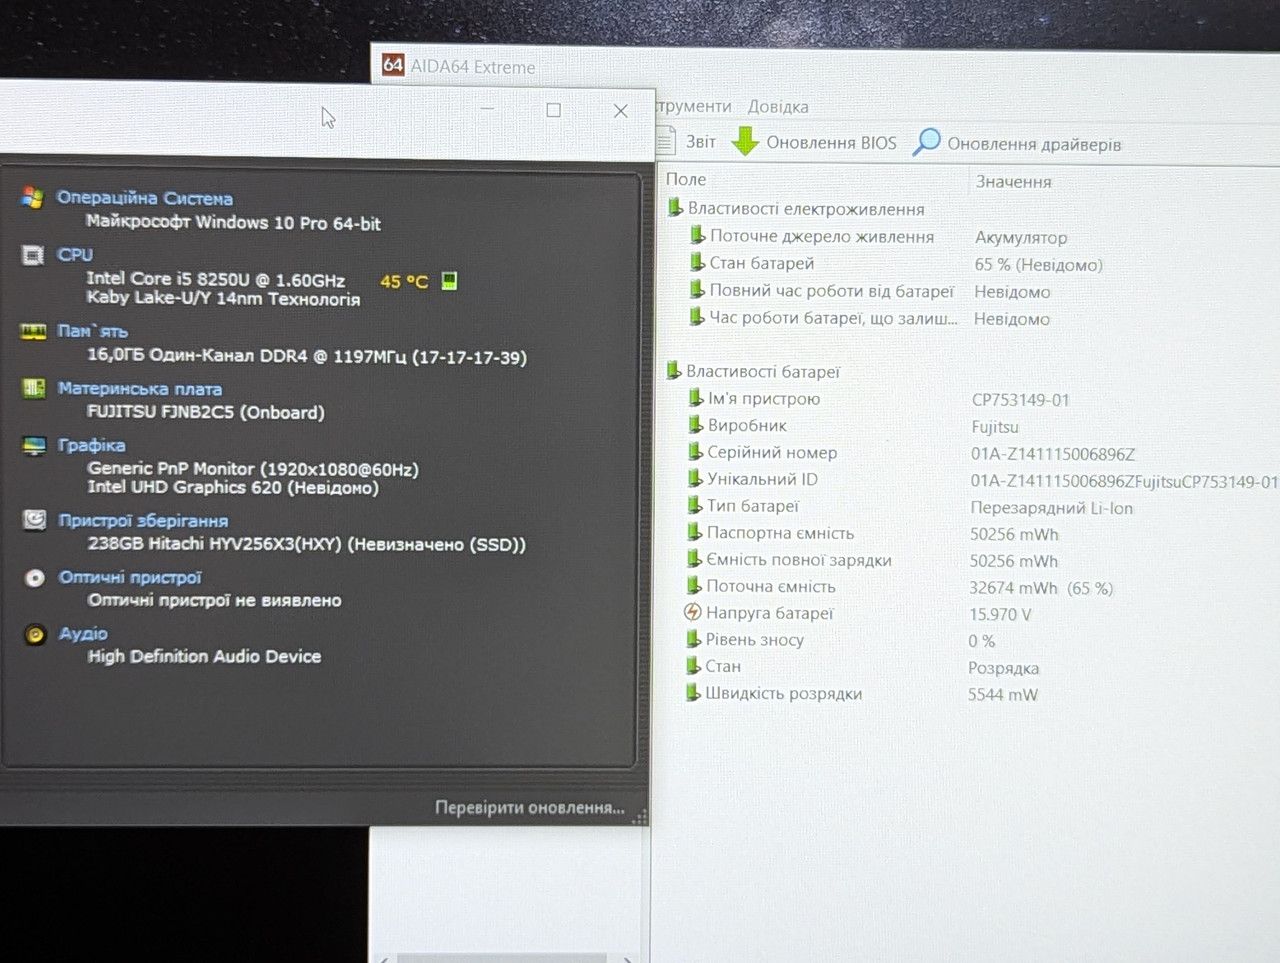
Task: Click the green CPU temperature sensor icon
Action: 450,281
